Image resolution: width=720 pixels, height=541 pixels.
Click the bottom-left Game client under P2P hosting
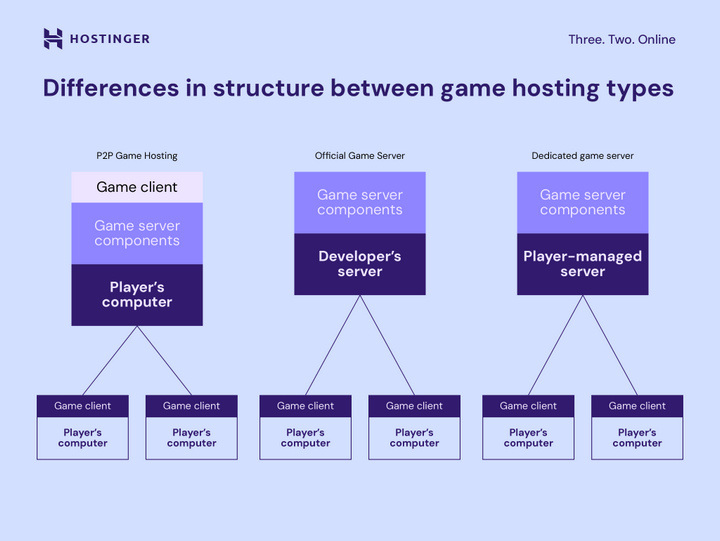(x=83, y=406)
